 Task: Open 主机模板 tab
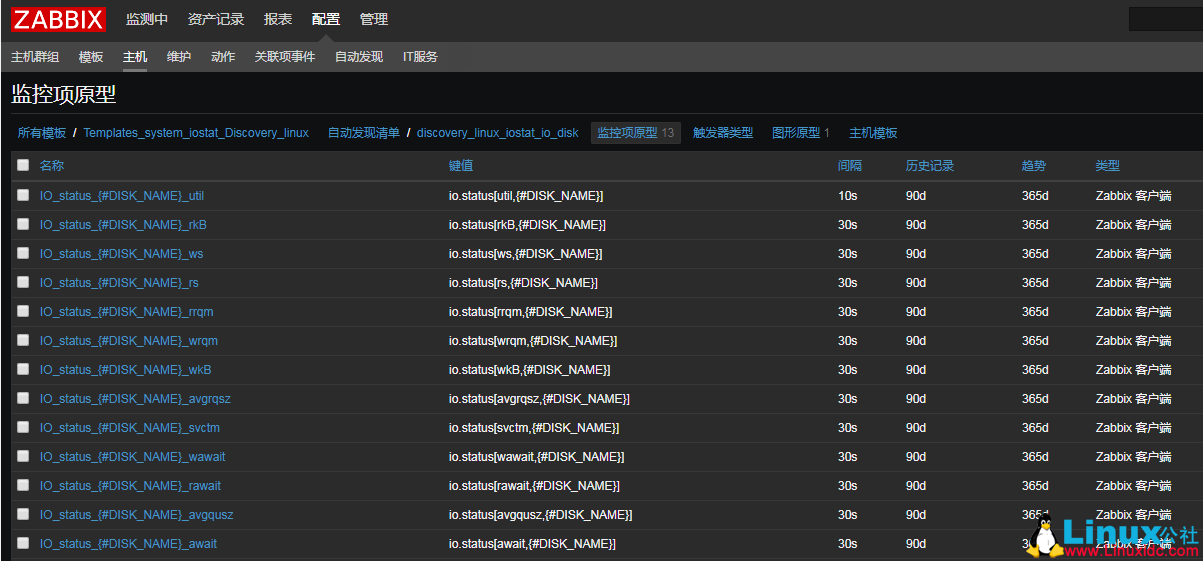[873, 133]
